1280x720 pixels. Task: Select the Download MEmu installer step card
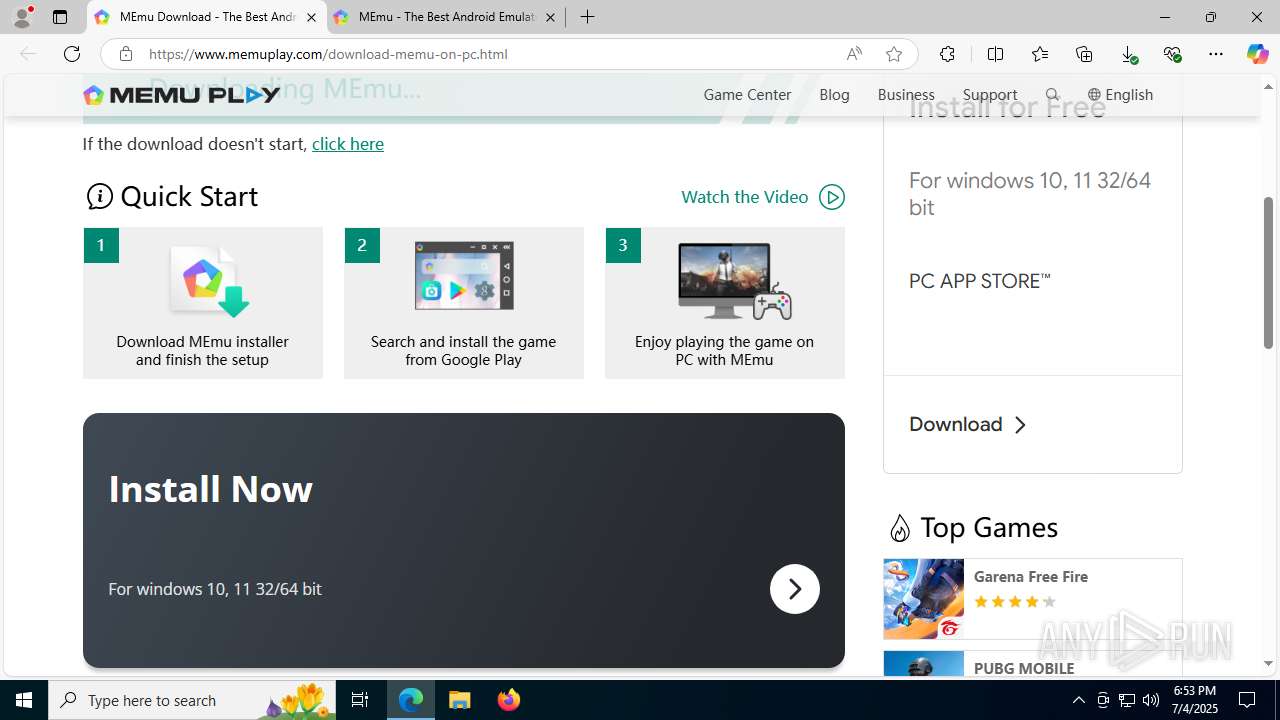[203, 303]
